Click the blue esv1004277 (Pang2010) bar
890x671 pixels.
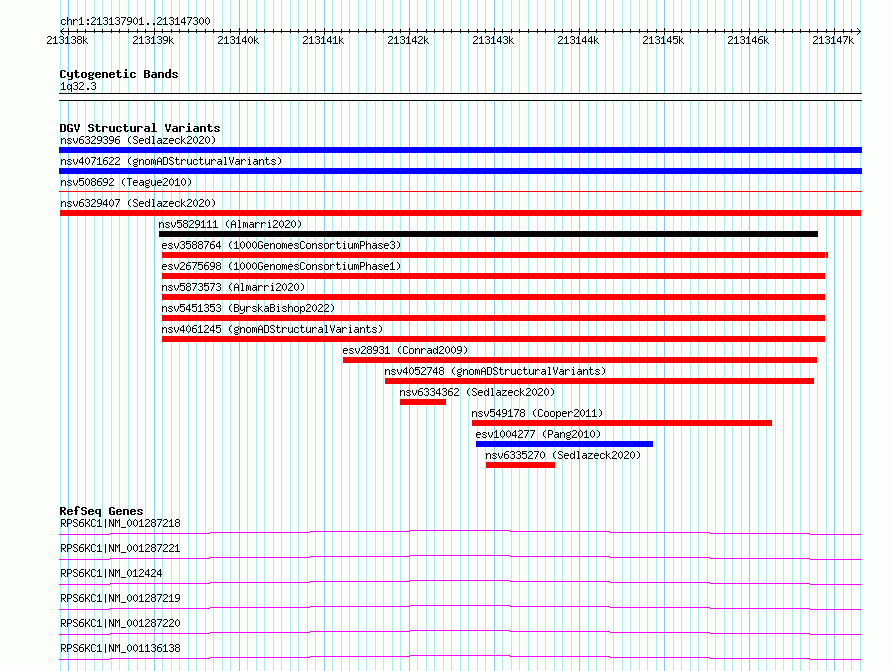(x=564, y=444)
